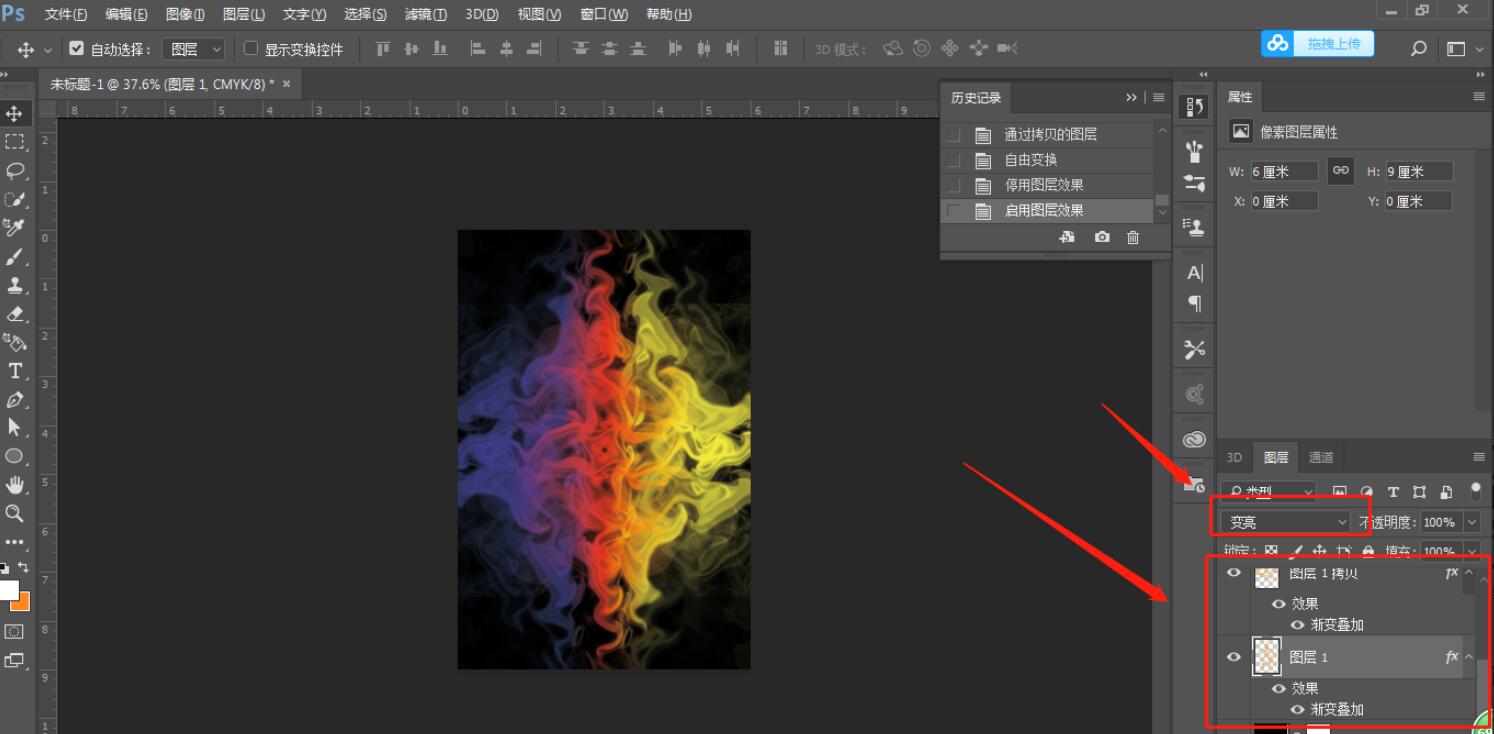Toggle layer filtering on/off switch
The height and width of the screenshot is (734, 1494).
[1475, 491]
